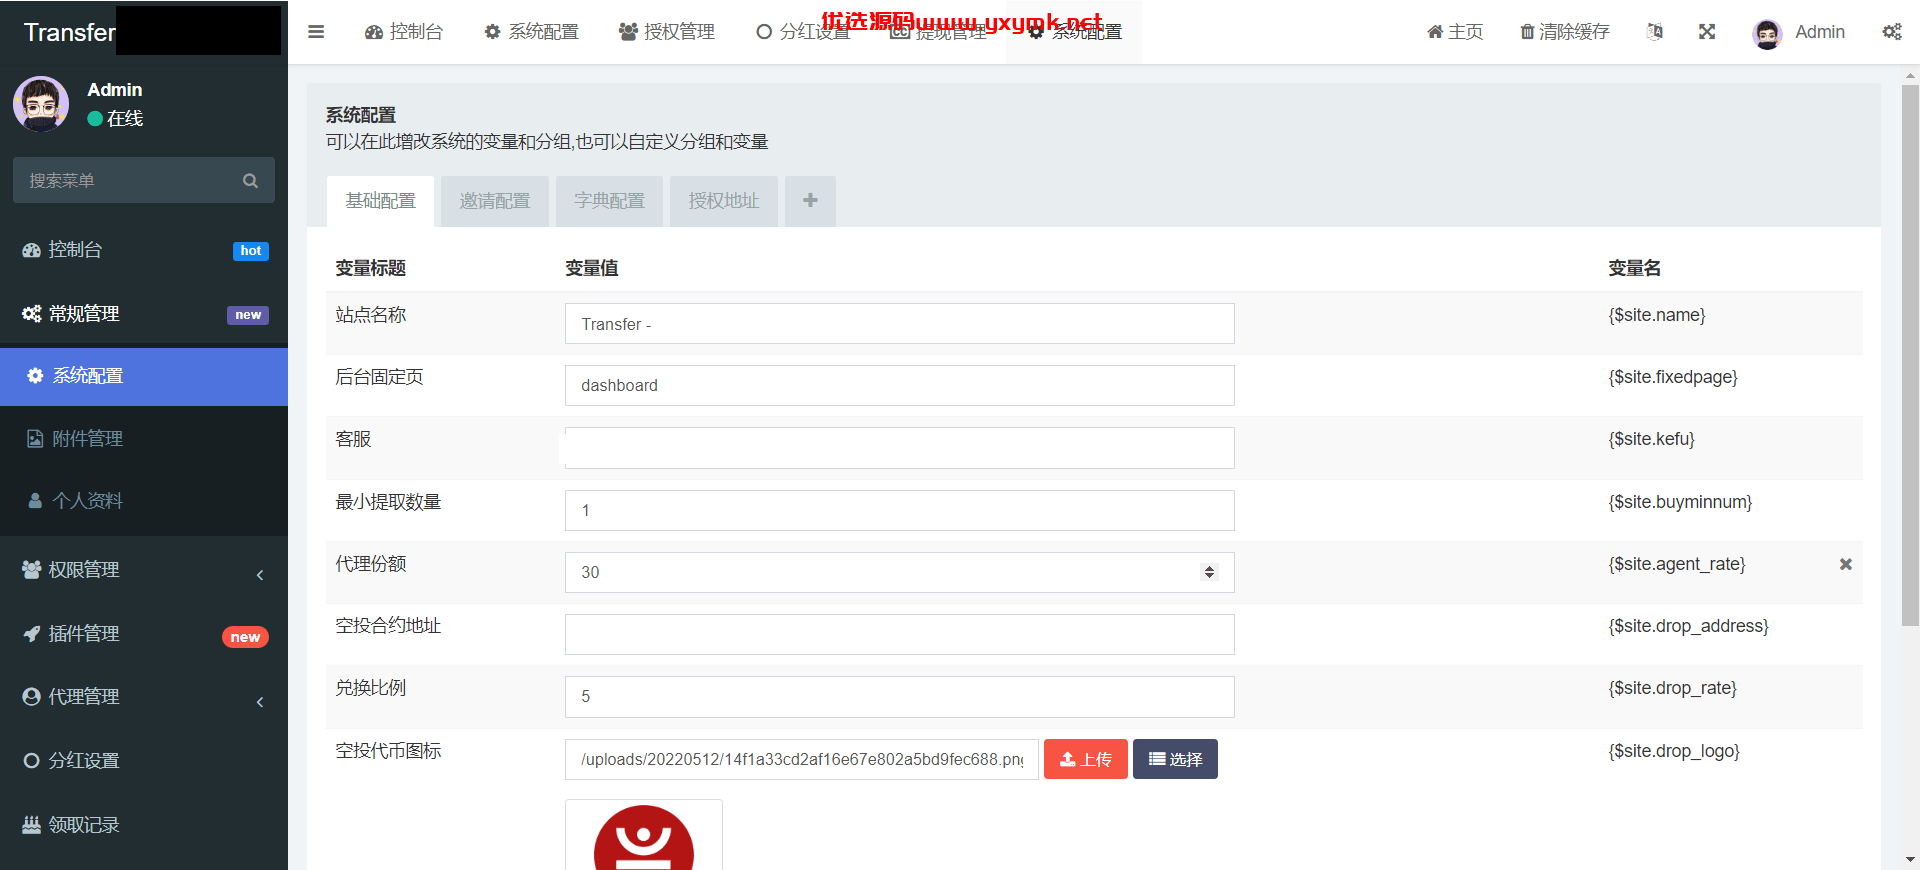The image size is (1920, 870).
Task: Click the 客服 input field
Action: coord(899,448)
